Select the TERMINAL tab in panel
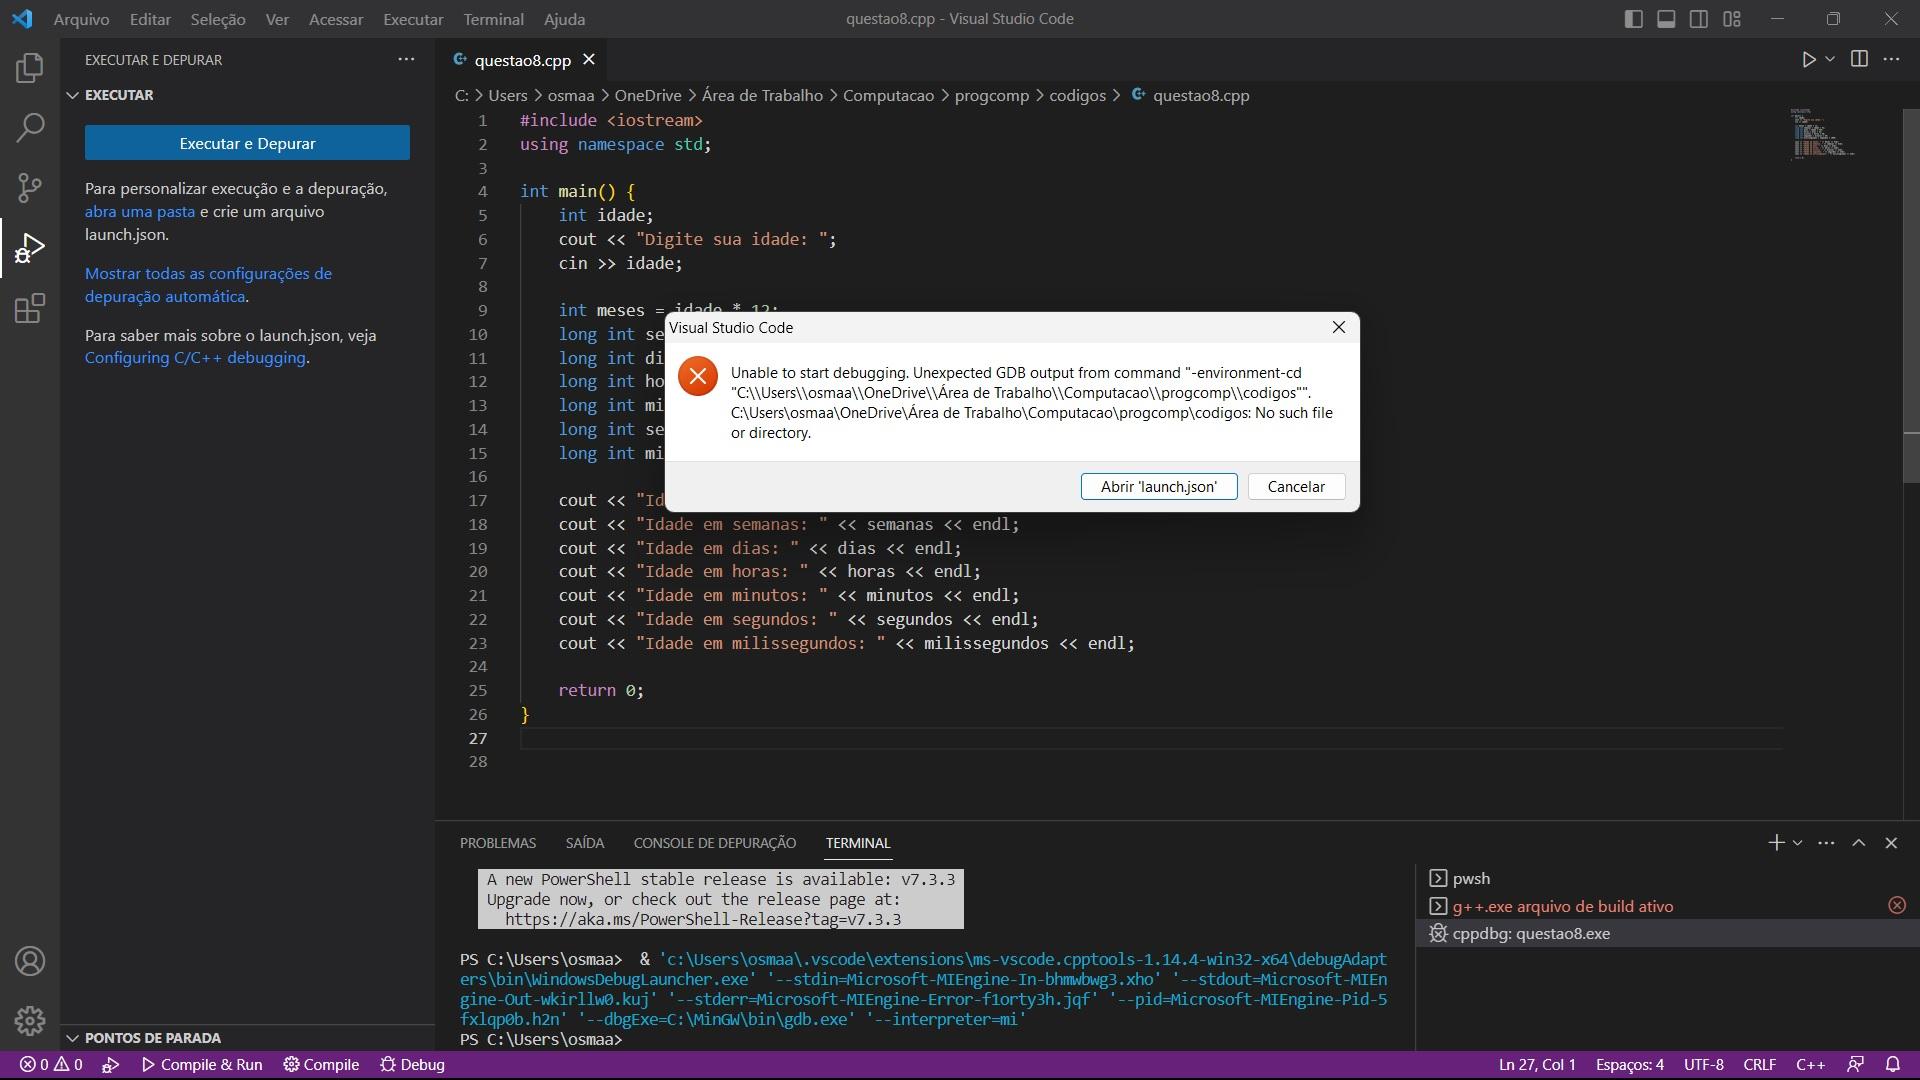Viewport: 1920px width, 1080px height. point(857,843)
